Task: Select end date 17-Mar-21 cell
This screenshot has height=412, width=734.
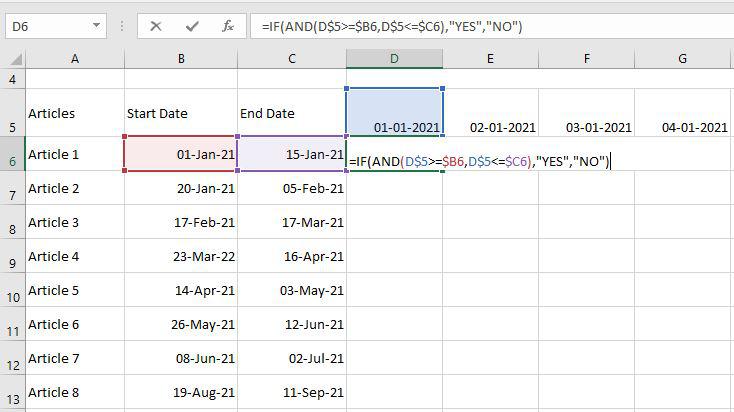Action: (x=292, y=222)
